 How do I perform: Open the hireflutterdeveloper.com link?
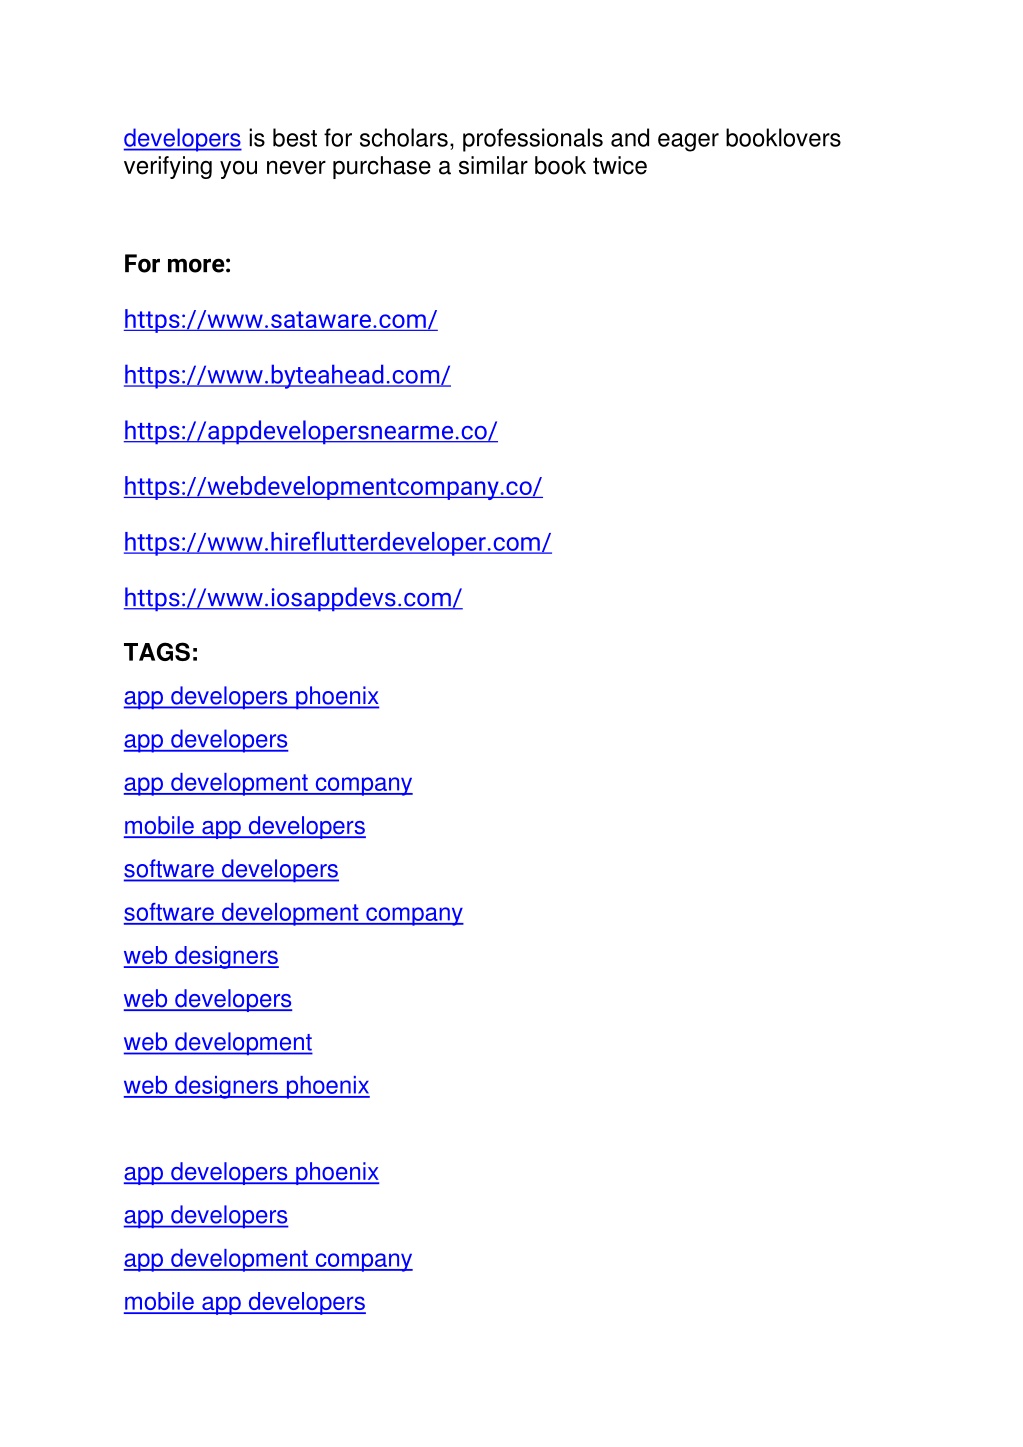[x=338, y=542]
